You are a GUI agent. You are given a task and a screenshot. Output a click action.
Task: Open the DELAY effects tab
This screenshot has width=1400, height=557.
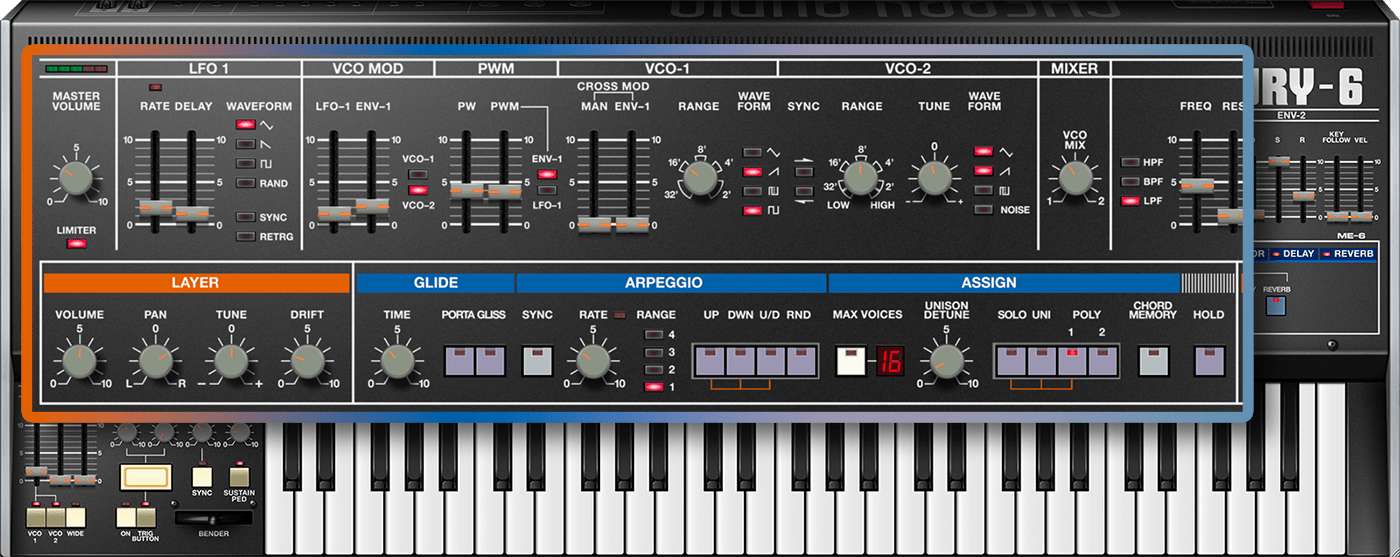coord(1292,254)
